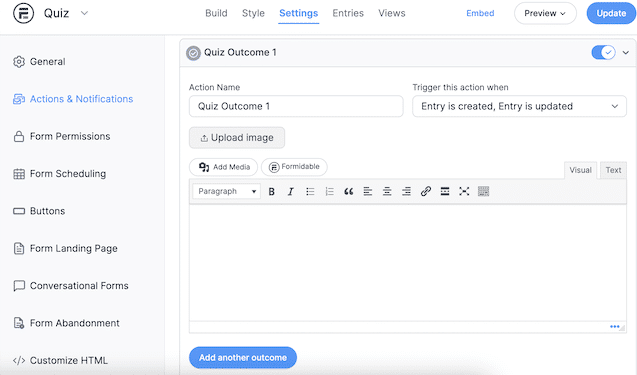The width and height of the screenshot is (637, 375).
Task: Toggle bold formatting in editor
Action: pyautogui.click(x=271, y=191)
